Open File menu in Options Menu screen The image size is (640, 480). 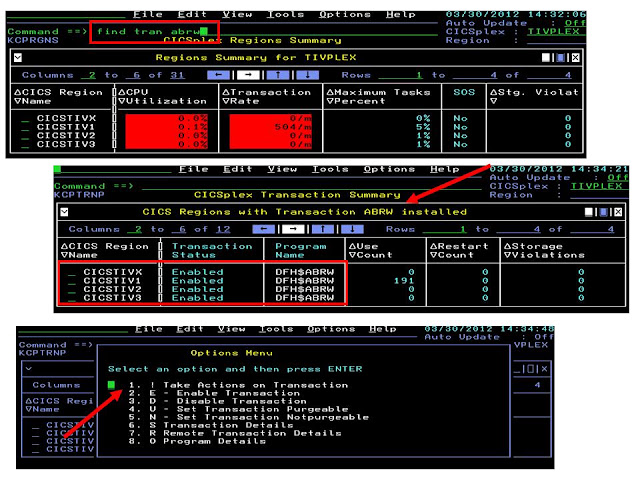[x=149, y=329]
